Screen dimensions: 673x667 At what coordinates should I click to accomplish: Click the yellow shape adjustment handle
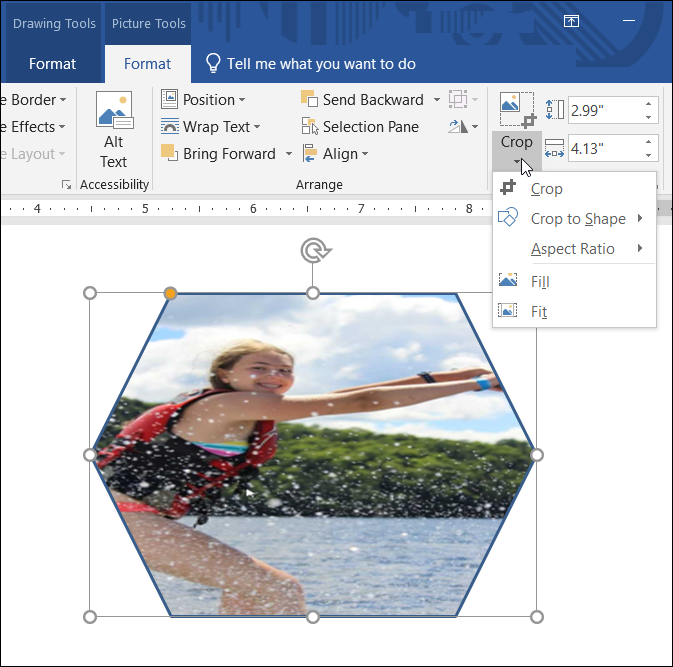170,293
